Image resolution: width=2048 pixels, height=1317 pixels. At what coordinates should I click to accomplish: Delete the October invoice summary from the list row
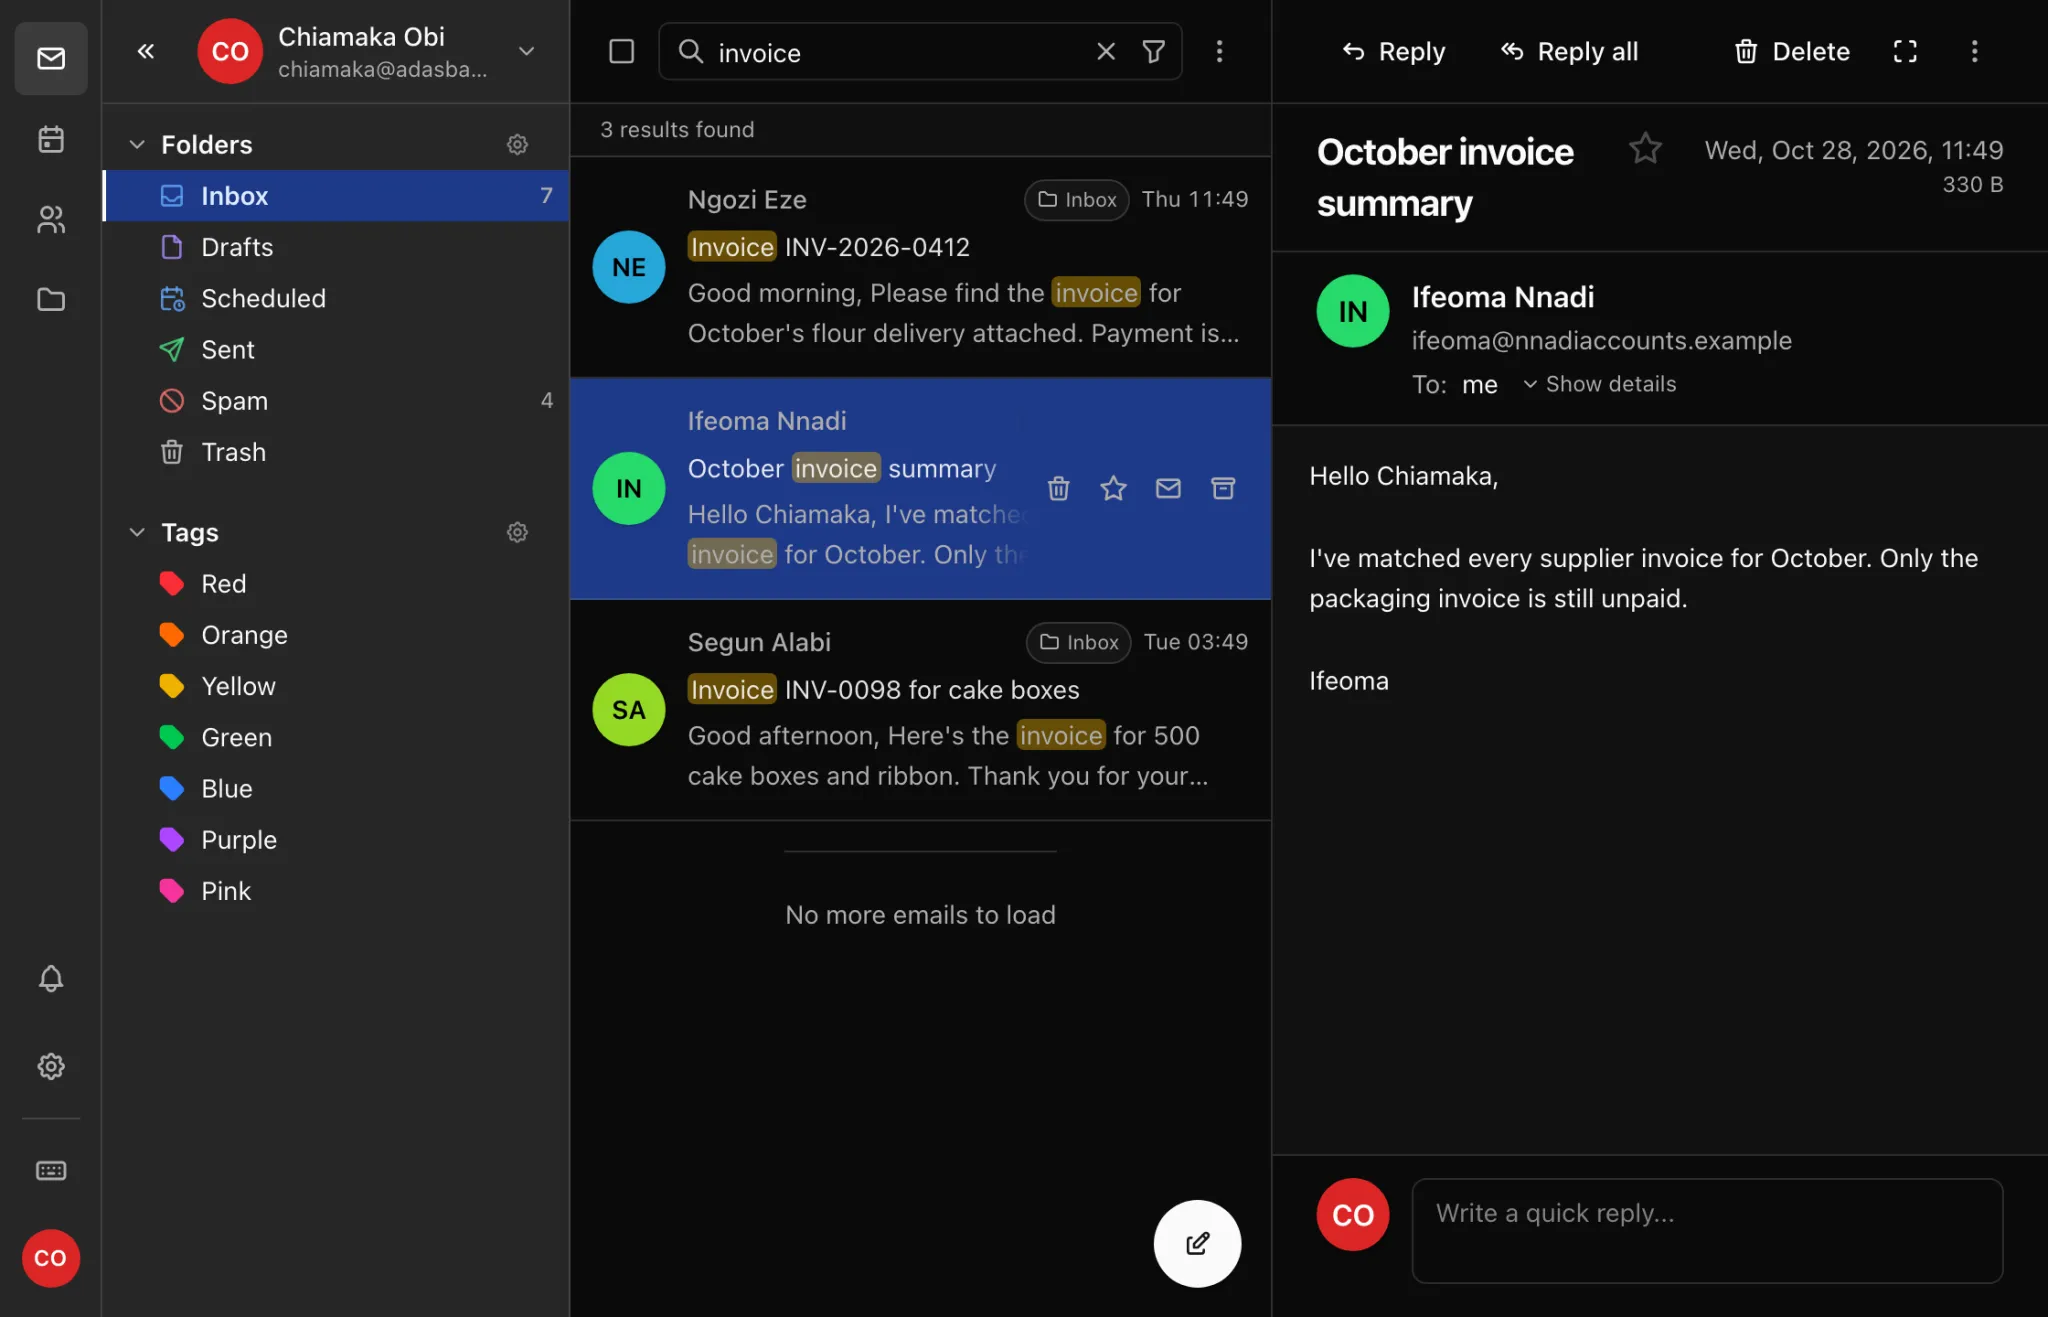(x=1059, y=488)
